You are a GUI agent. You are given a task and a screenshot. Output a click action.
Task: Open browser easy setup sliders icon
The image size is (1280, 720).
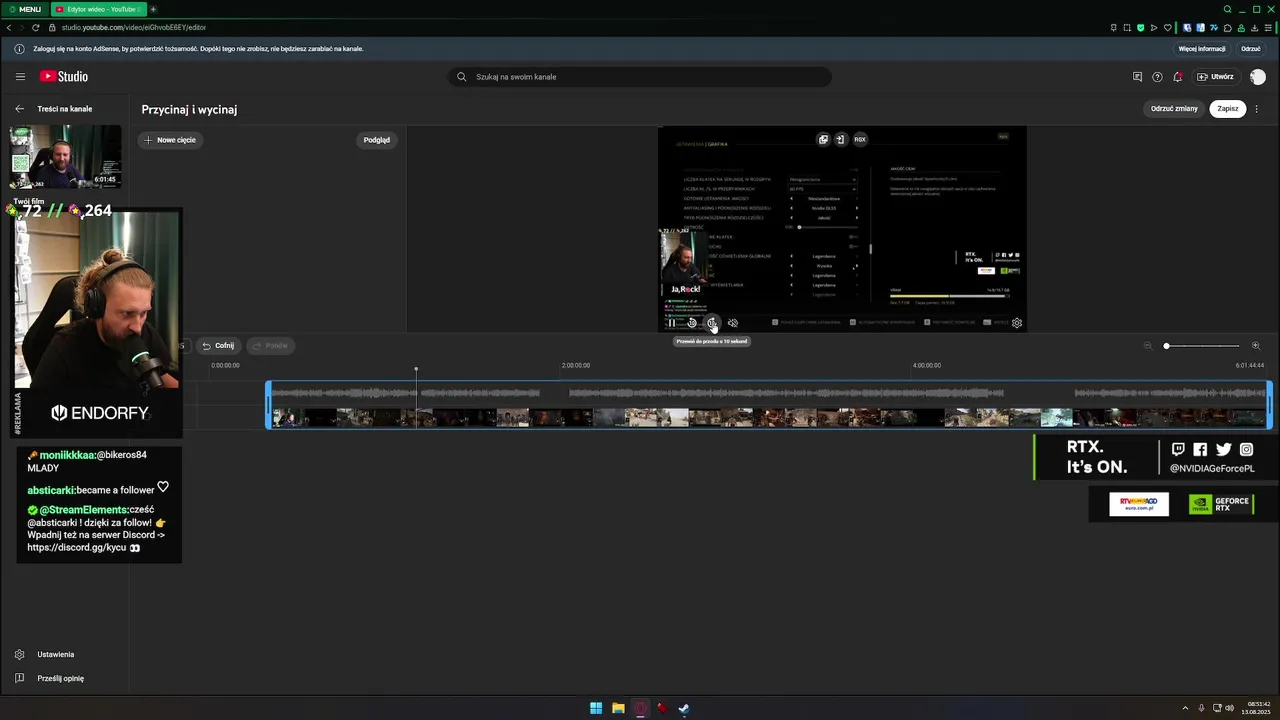(x=1269, y=28)
